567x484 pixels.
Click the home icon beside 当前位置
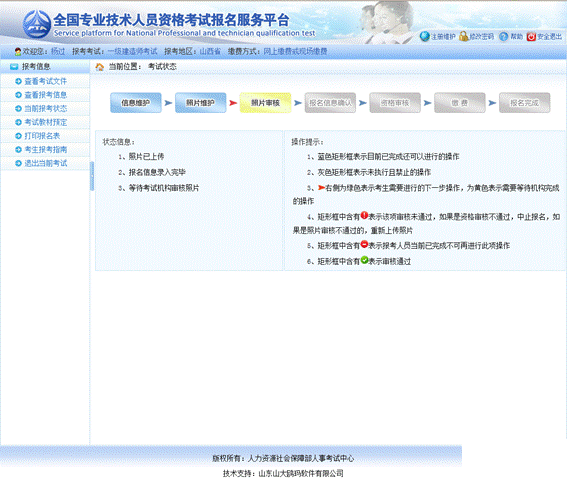tap(99, 67)
